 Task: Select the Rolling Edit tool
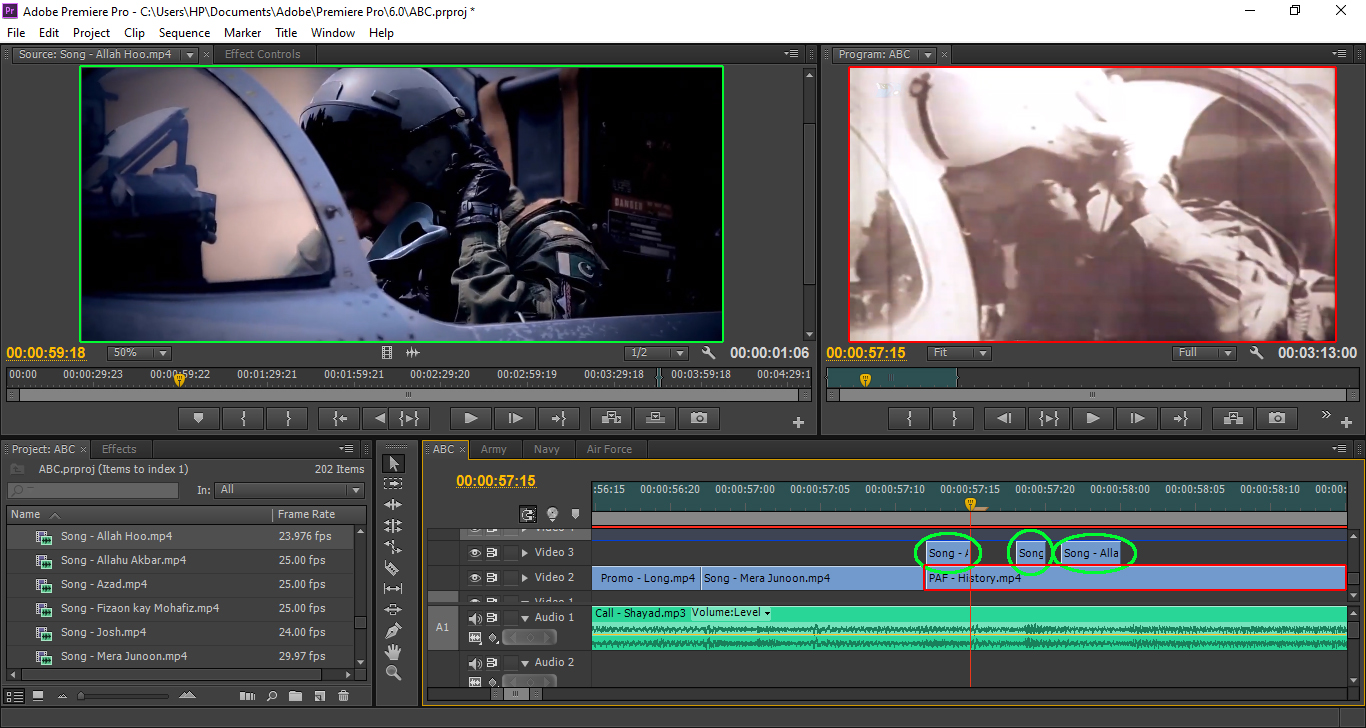tap(393, 526)
